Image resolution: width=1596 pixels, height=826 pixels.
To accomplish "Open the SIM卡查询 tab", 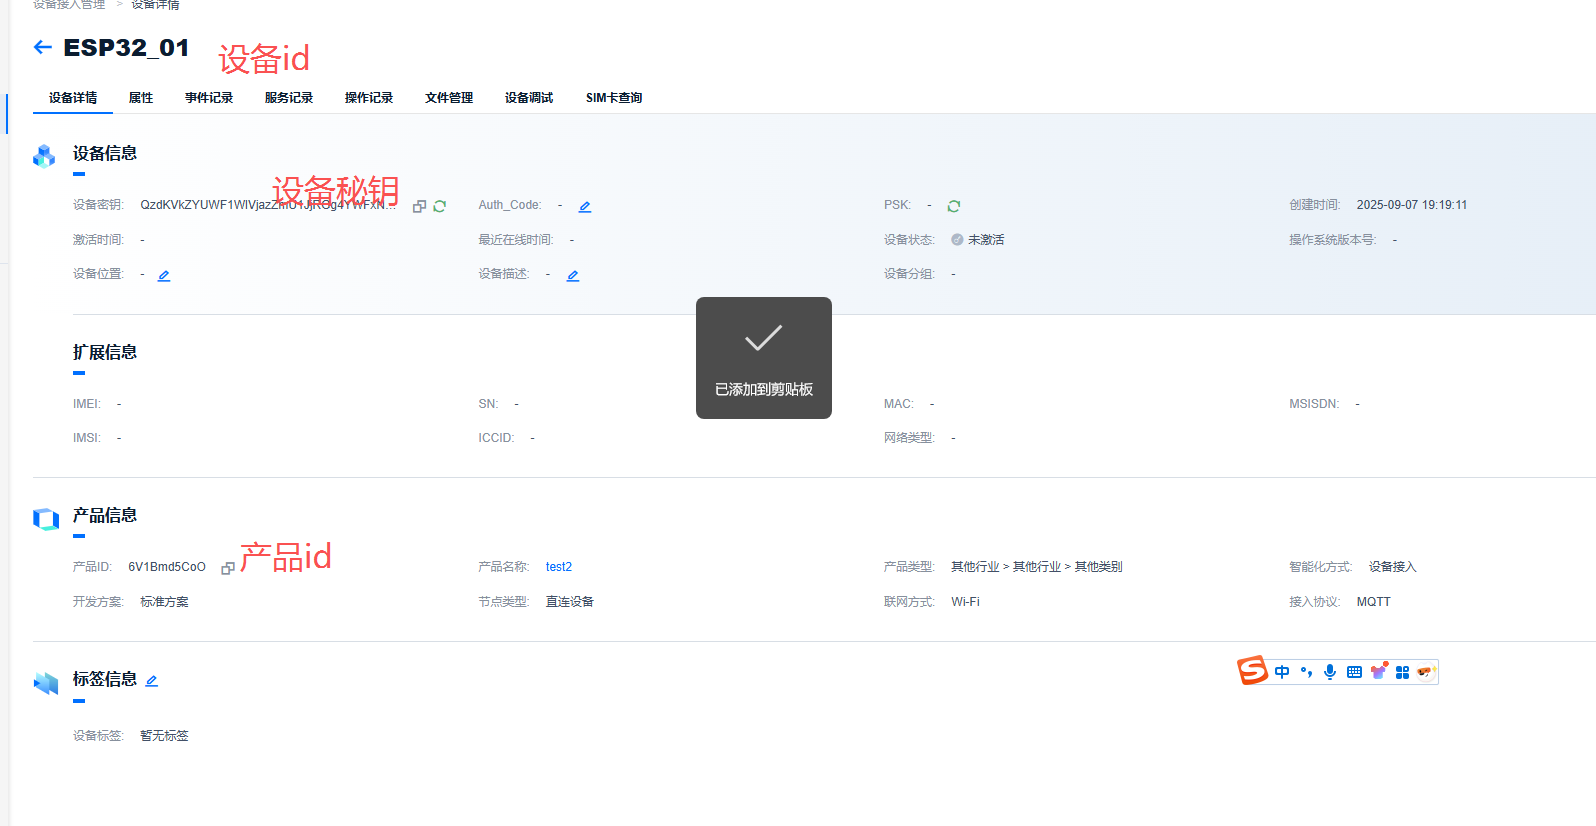I will point(614,98).
